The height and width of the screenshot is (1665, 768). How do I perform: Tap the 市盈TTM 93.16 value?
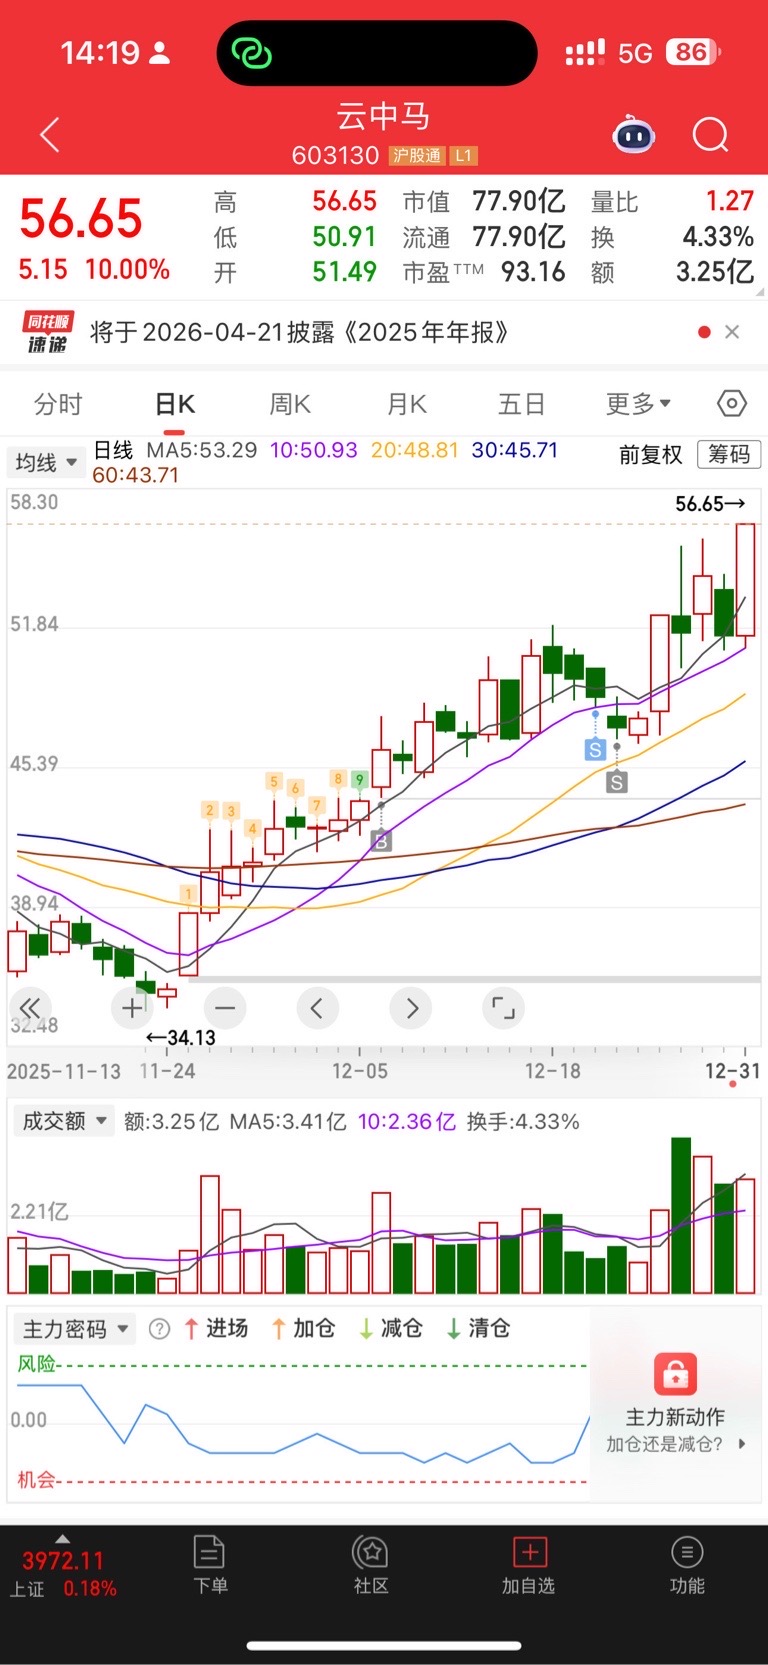533,272
